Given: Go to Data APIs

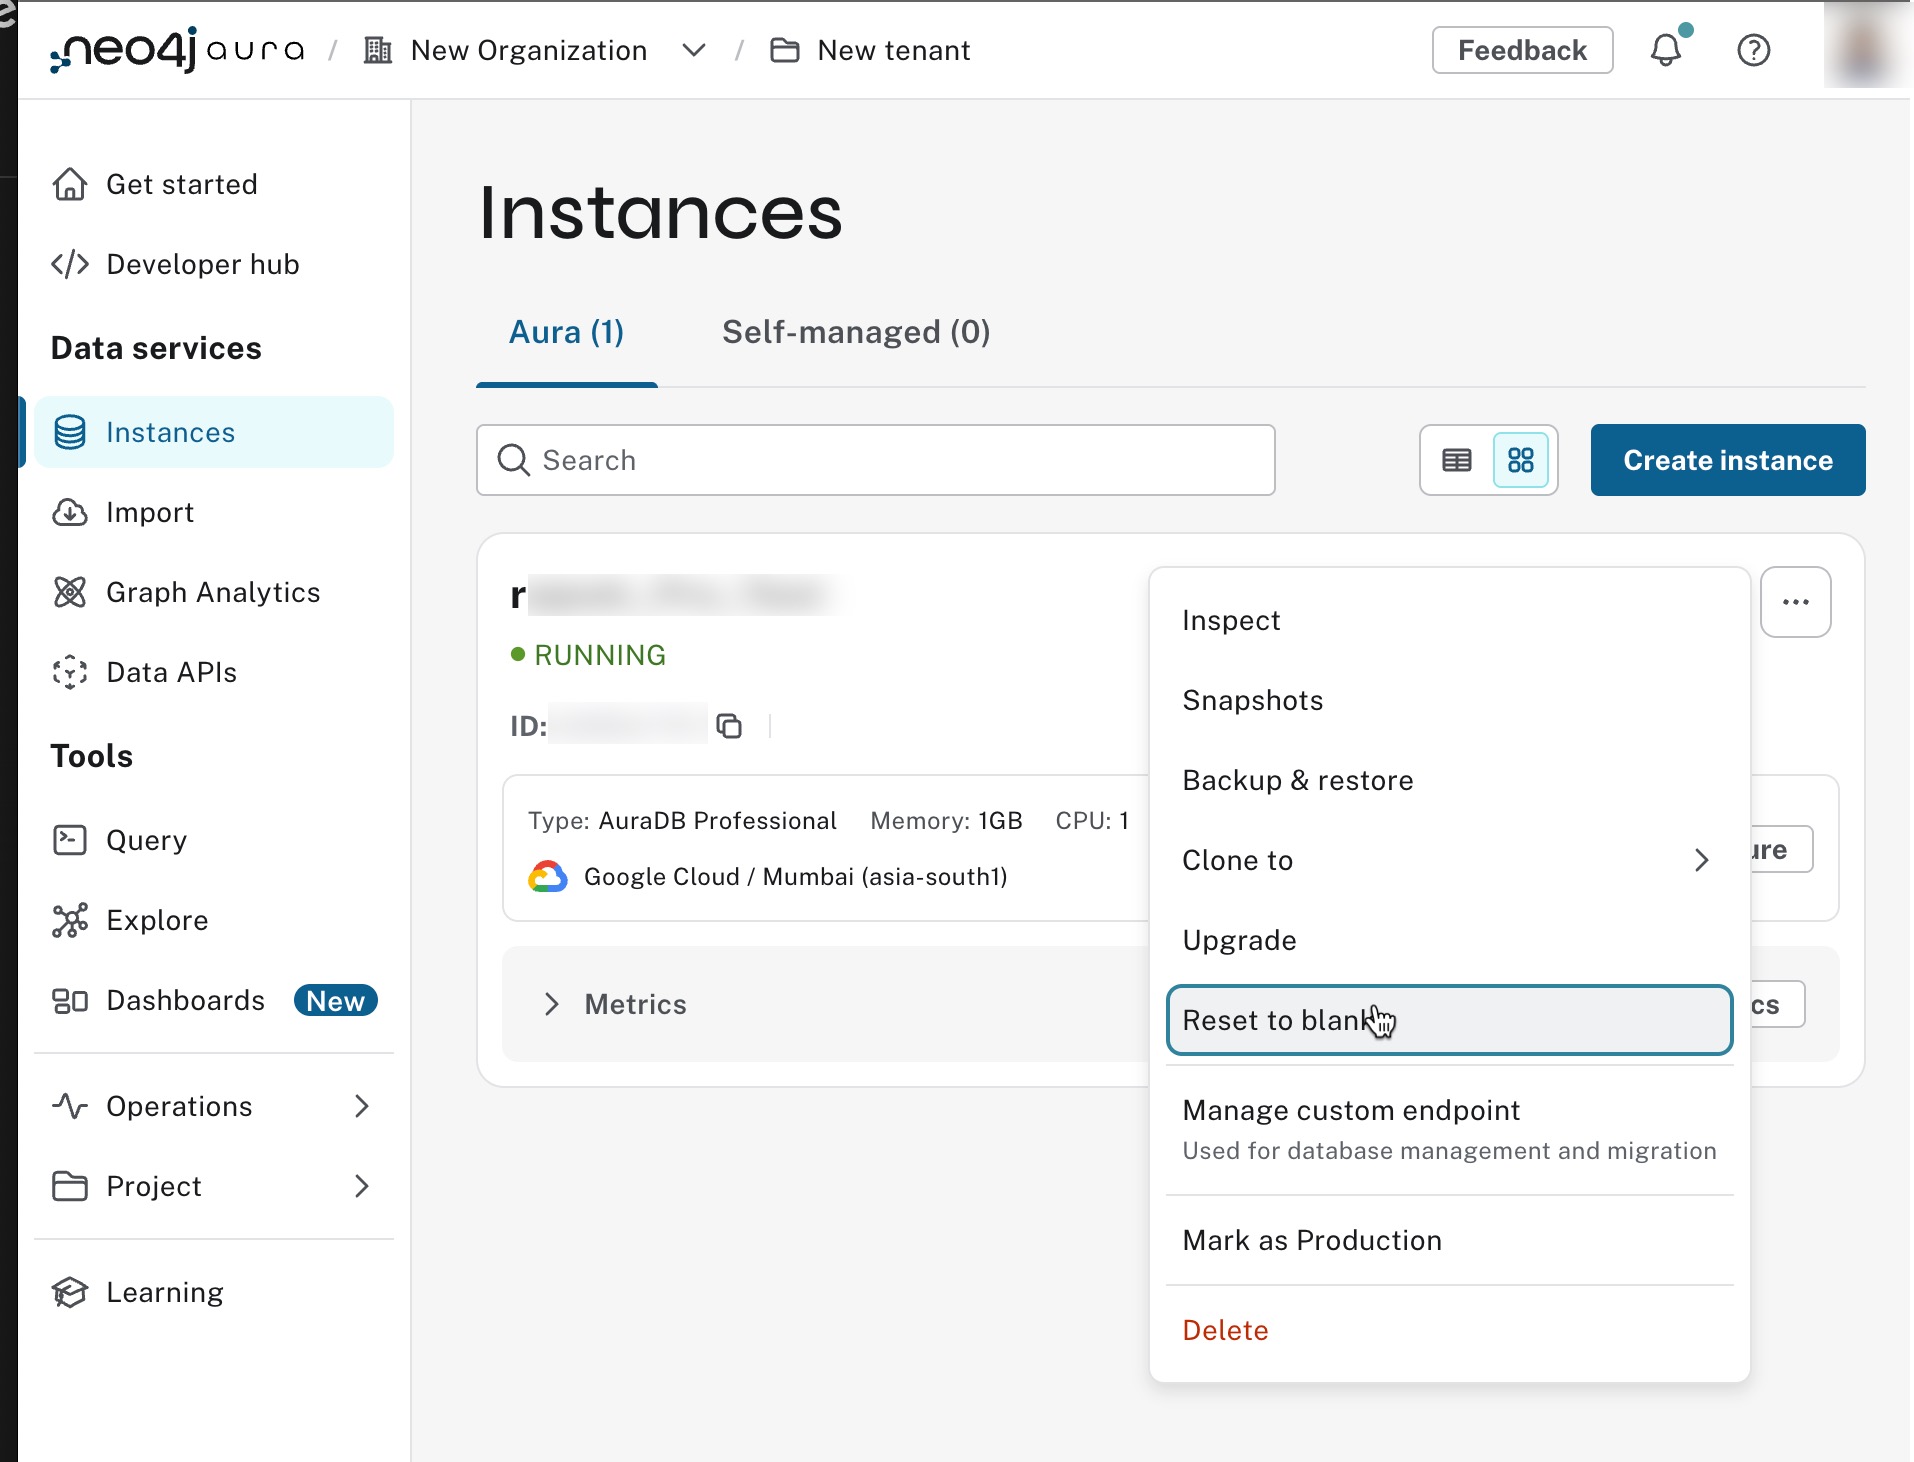Looking at the screenshot, I should pyautogui.click(x=171, y=672).
